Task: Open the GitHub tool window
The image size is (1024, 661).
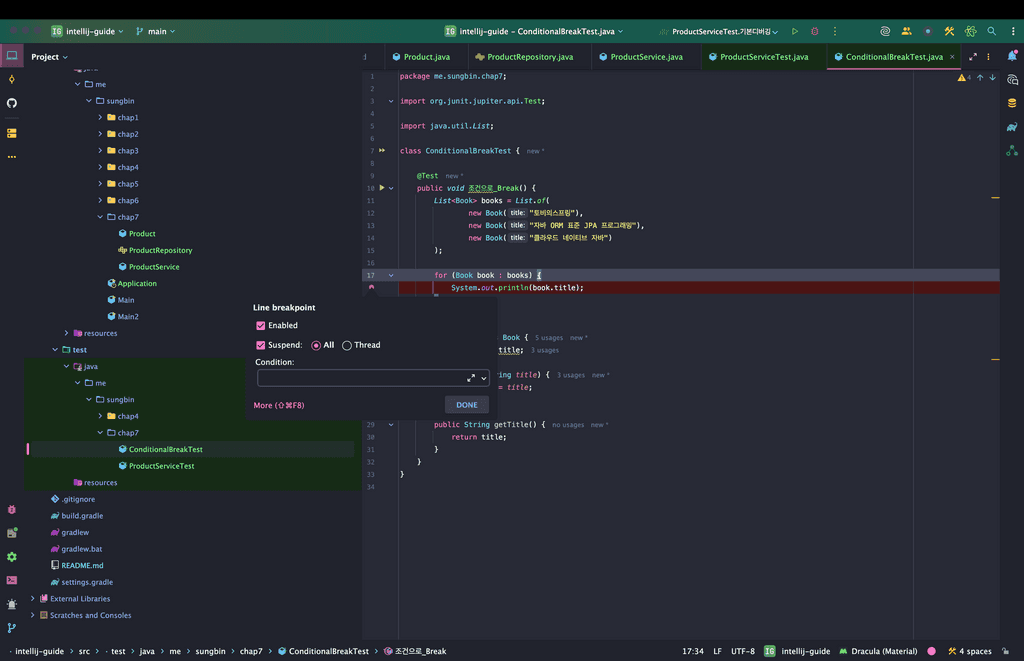Action: 12,103
